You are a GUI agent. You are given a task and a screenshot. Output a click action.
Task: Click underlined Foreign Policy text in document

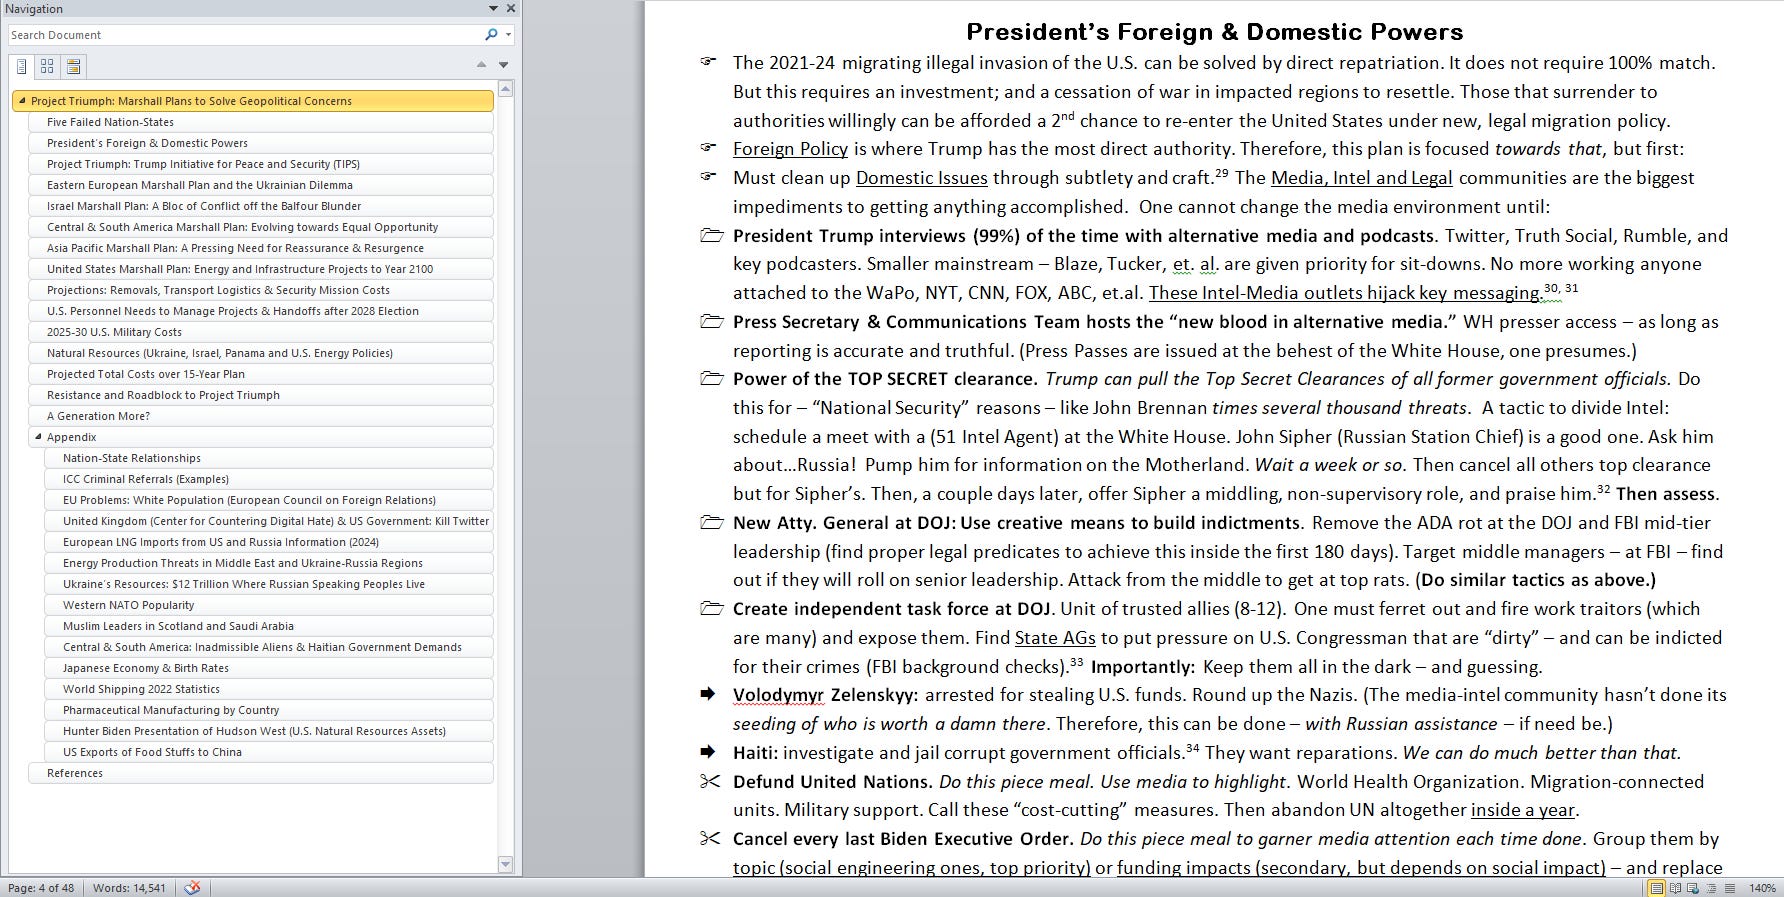[790, 149]
